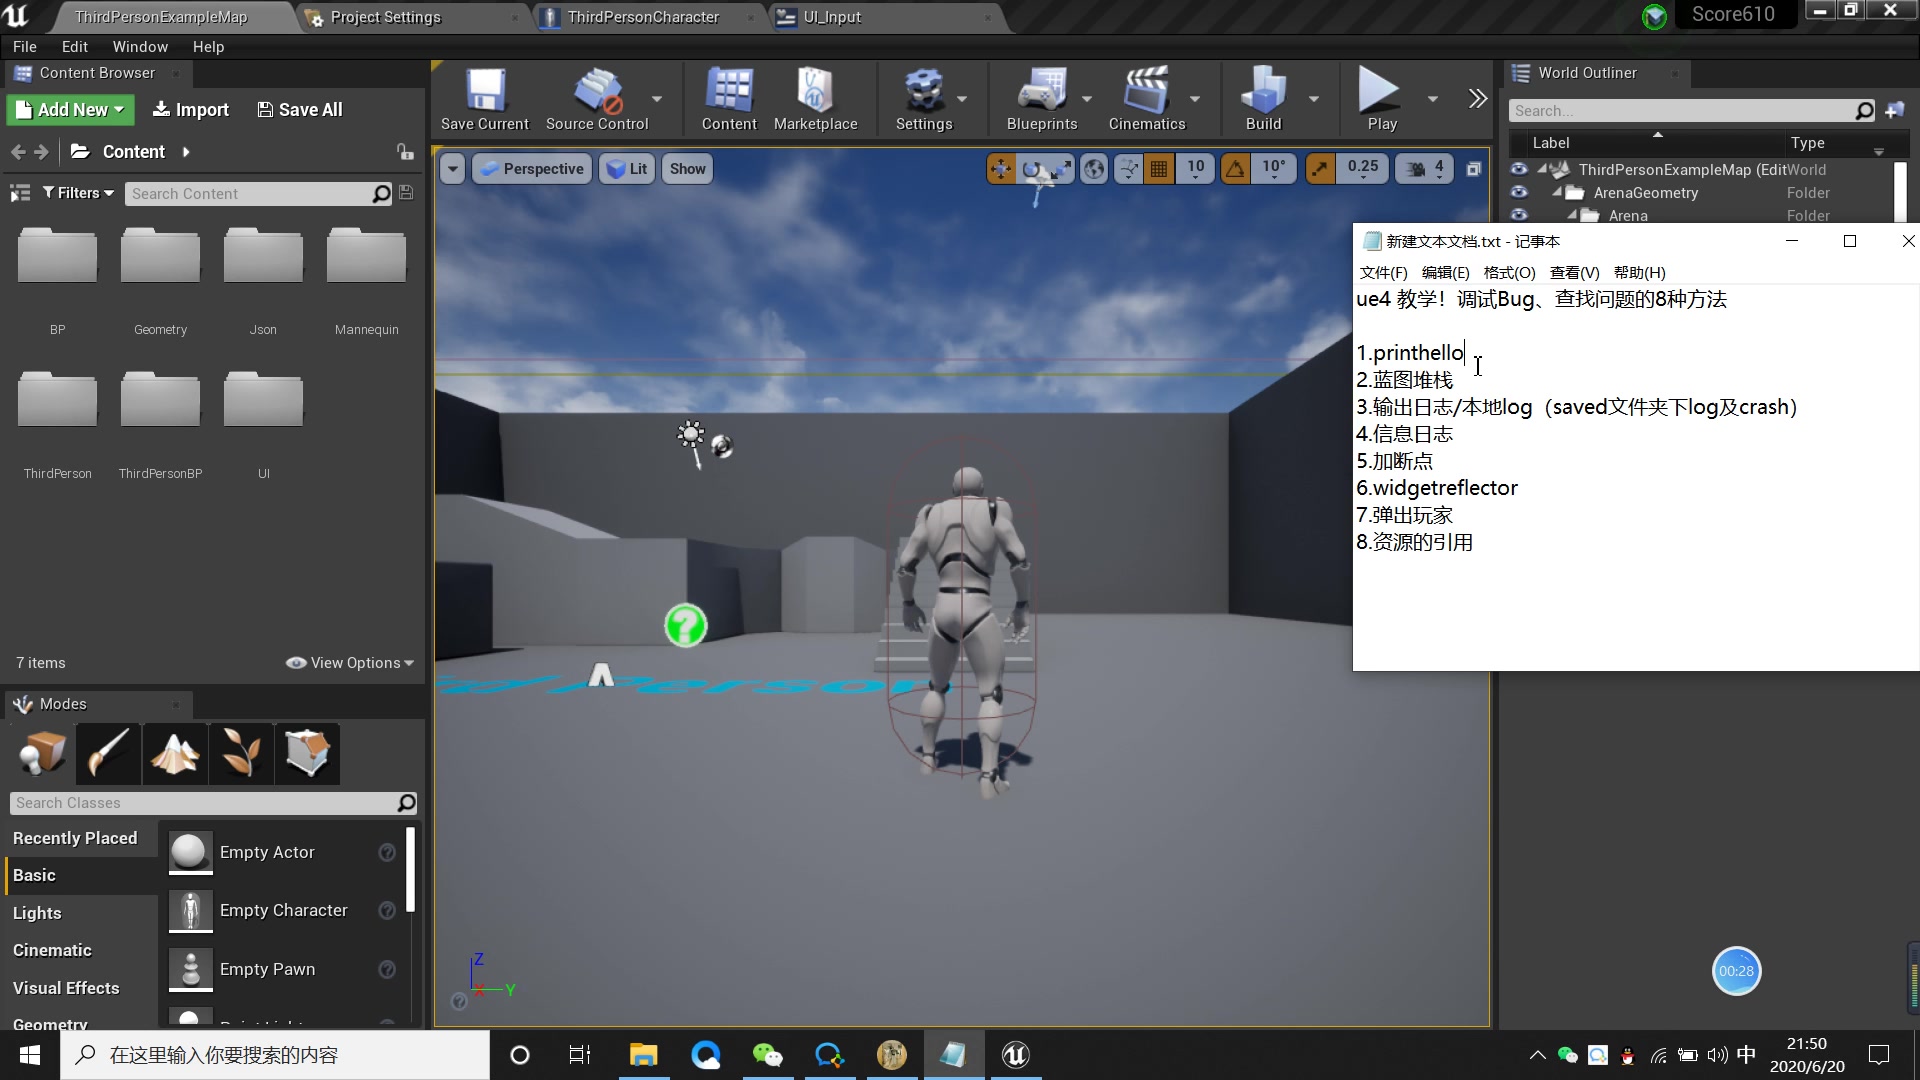Click the Import button
This screenshot has width=1920, height=1080.
pos(190,109)
